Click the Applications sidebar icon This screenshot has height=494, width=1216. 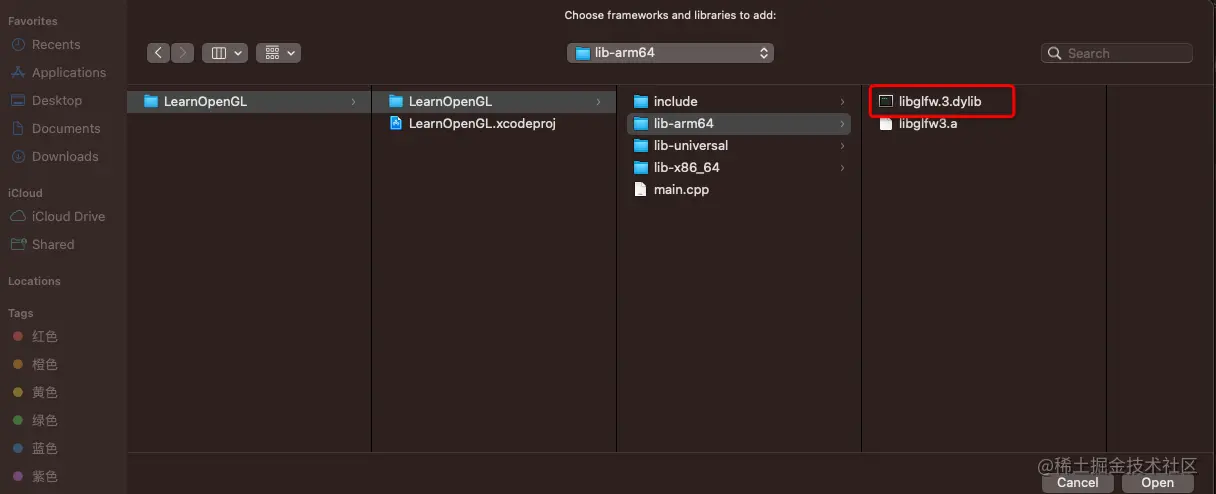click(x=18, y=73)
